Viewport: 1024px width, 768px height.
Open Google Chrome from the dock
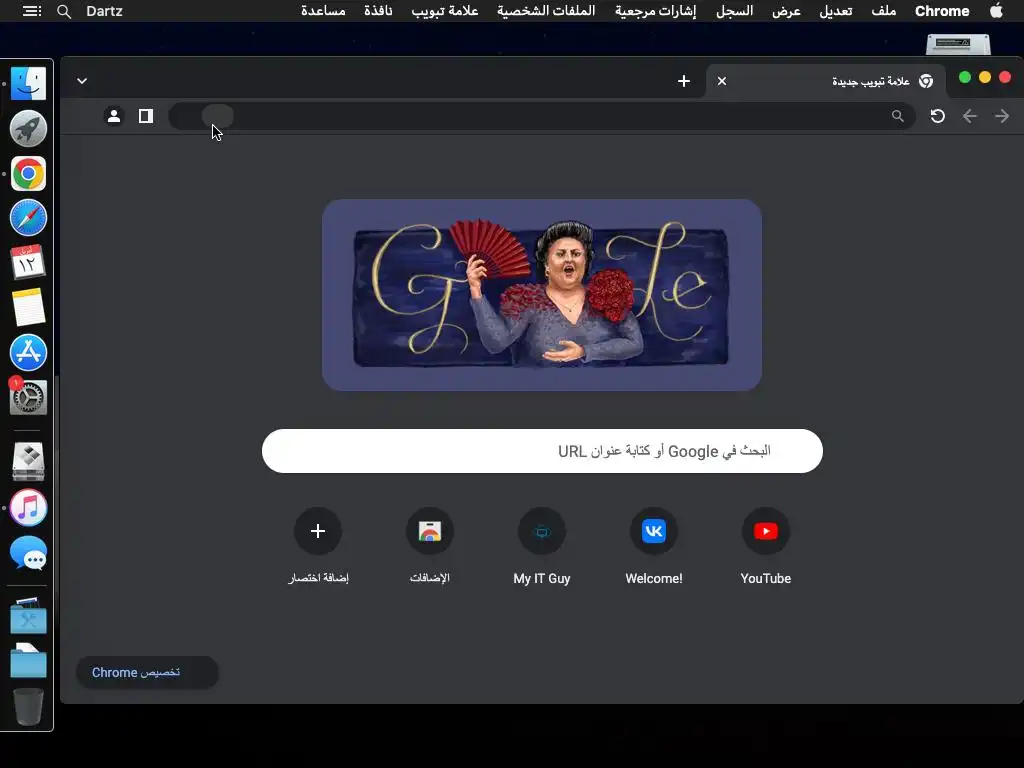click(28, 174)
